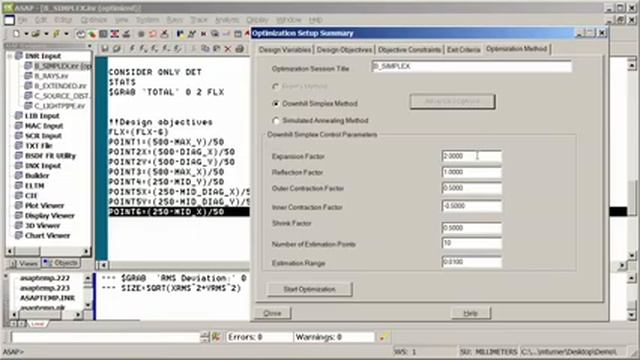Screen dimensions: 640x360
Task: Click the Print icon in editor toolbar
Action: (240, 49)
